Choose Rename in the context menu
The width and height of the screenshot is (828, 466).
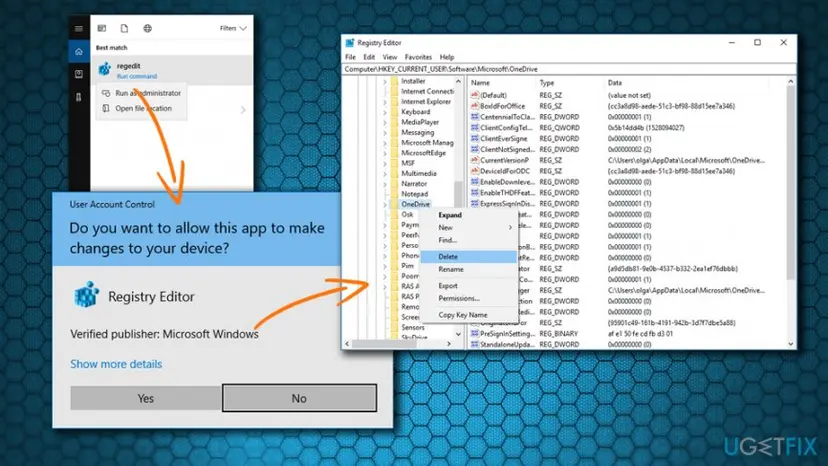[x=468, y=269]
